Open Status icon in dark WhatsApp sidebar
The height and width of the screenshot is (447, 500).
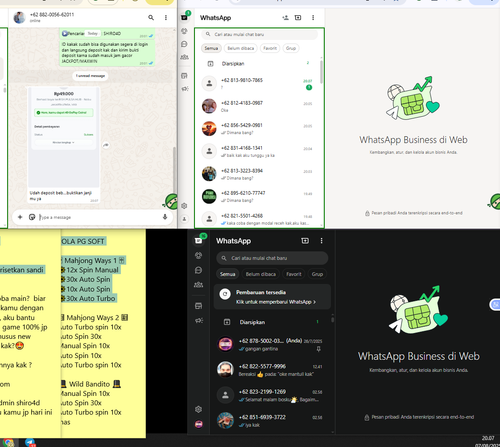(x=199, y=255)
